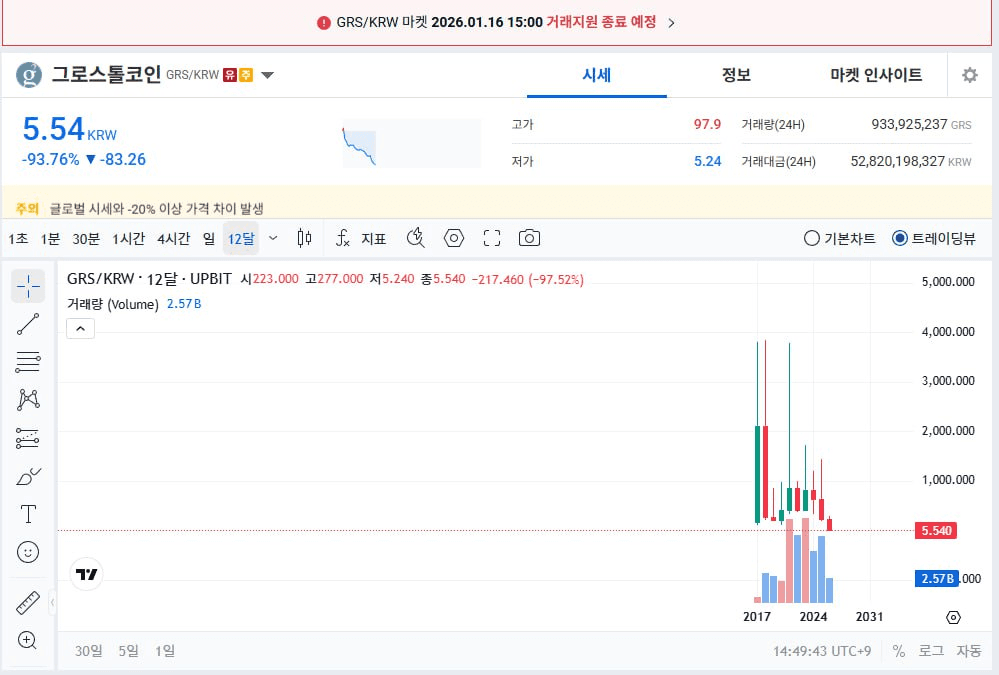Select the crosshair cursor tool
The width and height of the screenshot is (999, 675).
pyautogui.click(x=28, y=286)
